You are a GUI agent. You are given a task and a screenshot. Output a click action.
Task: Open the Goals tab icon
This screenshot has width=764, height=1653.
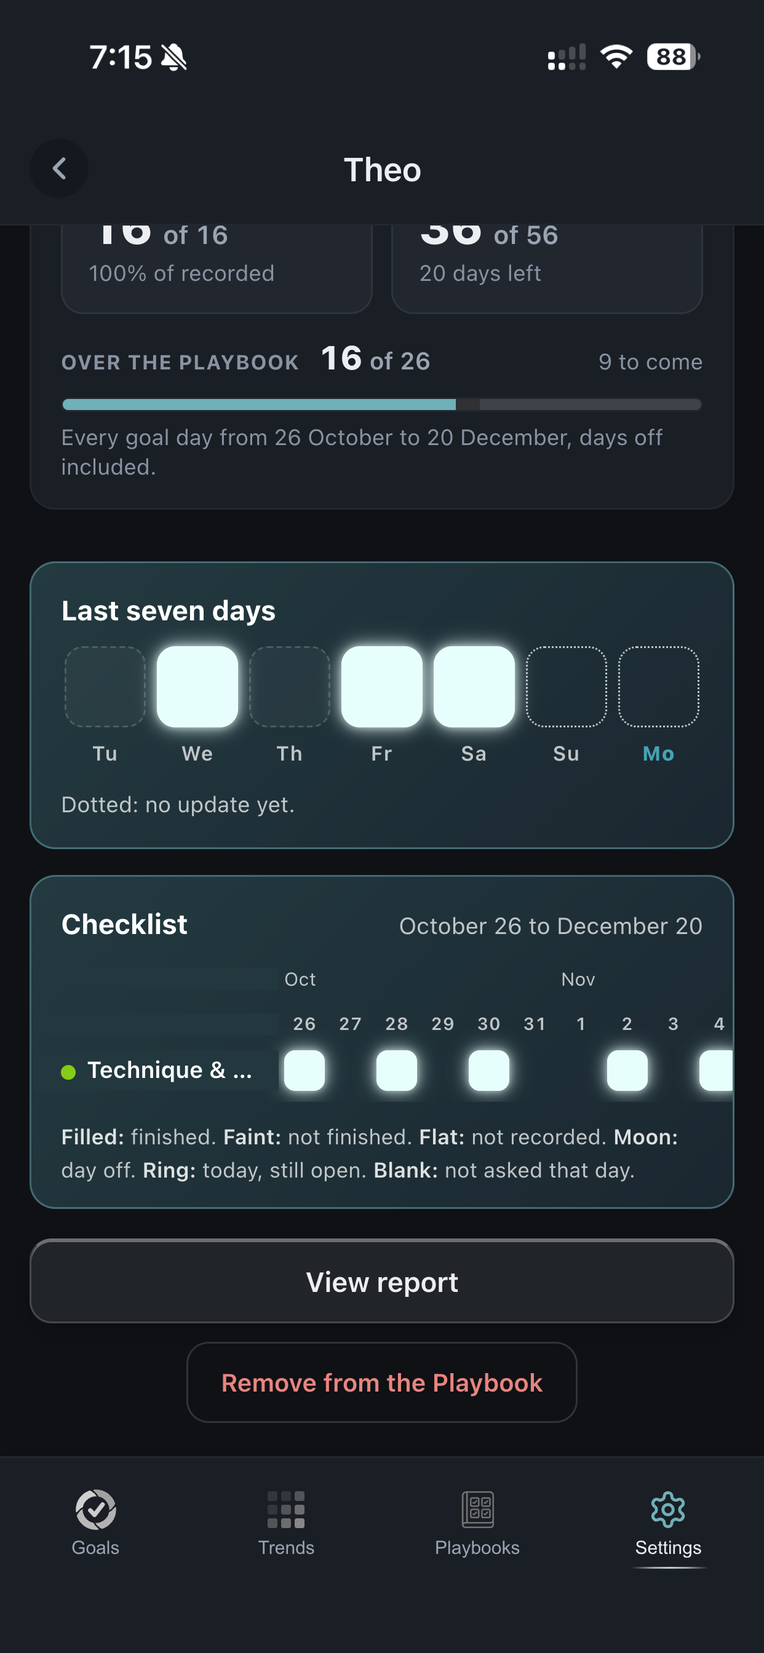tap(96, 1509)
